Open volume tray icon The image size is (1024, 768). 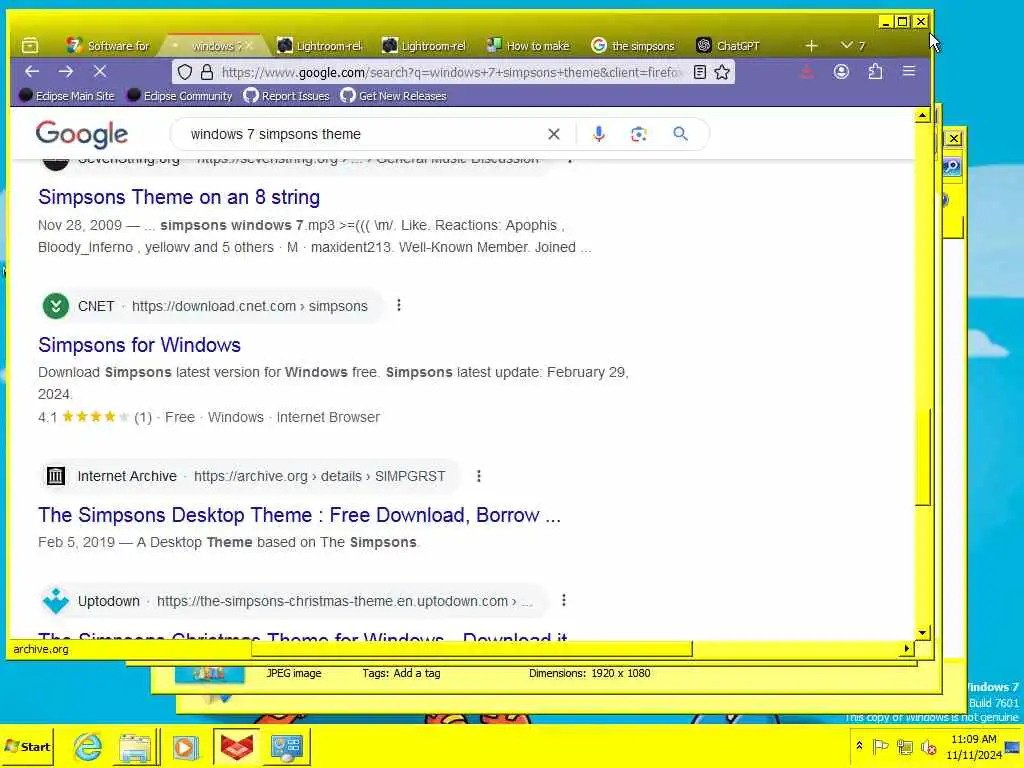coord(928,746)
